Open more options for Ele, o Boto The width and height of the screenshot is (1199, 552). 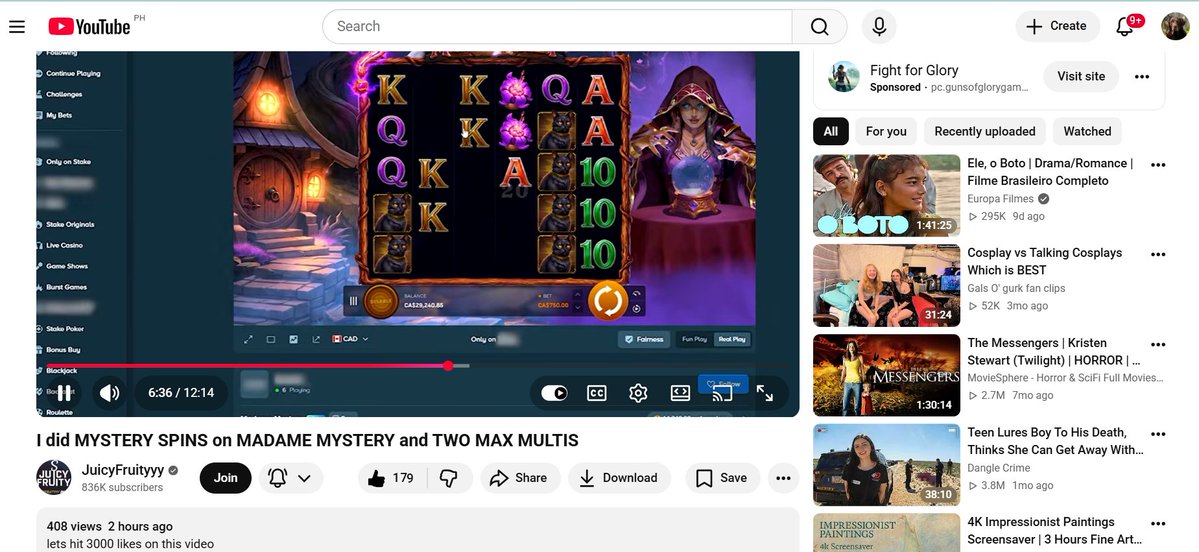click(1158, 165)
